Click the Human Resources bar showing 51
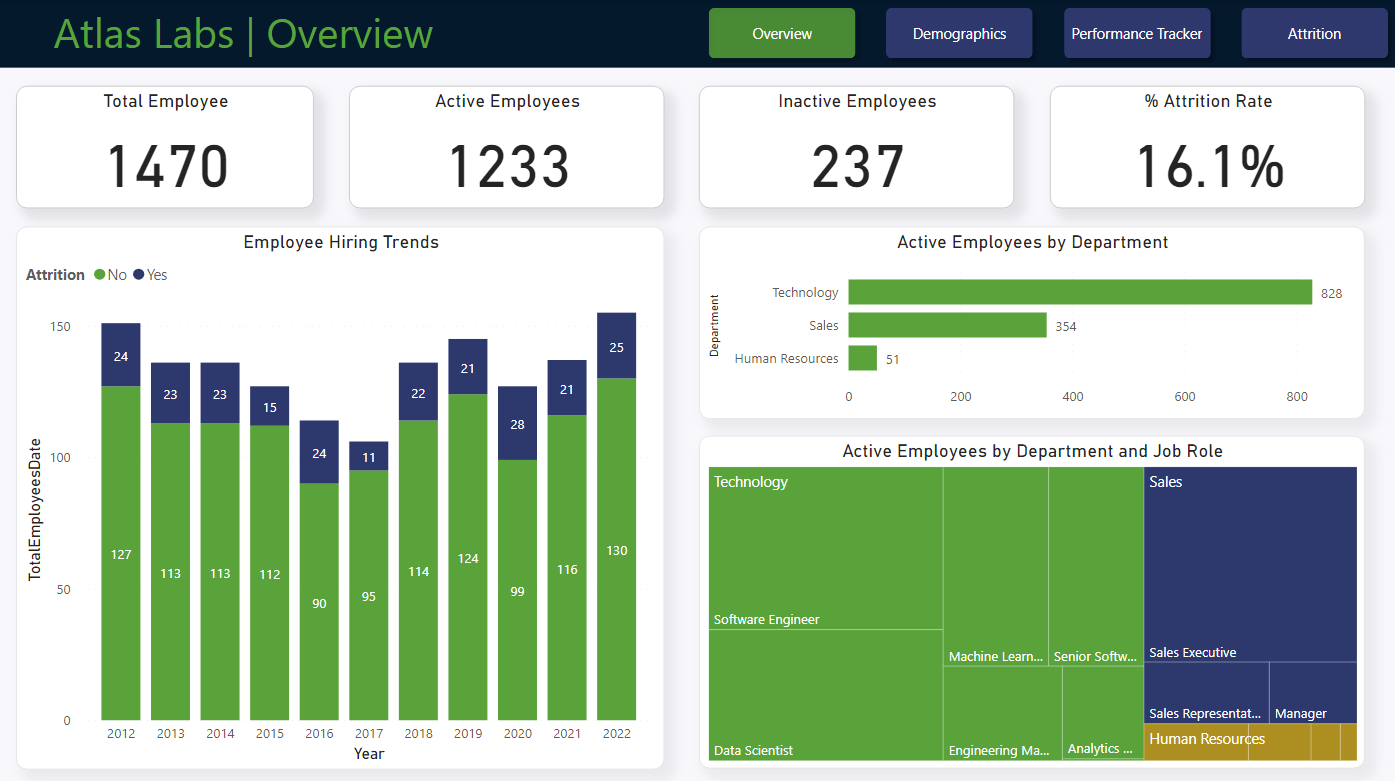 pyautogui.click(x=862, y=358)
